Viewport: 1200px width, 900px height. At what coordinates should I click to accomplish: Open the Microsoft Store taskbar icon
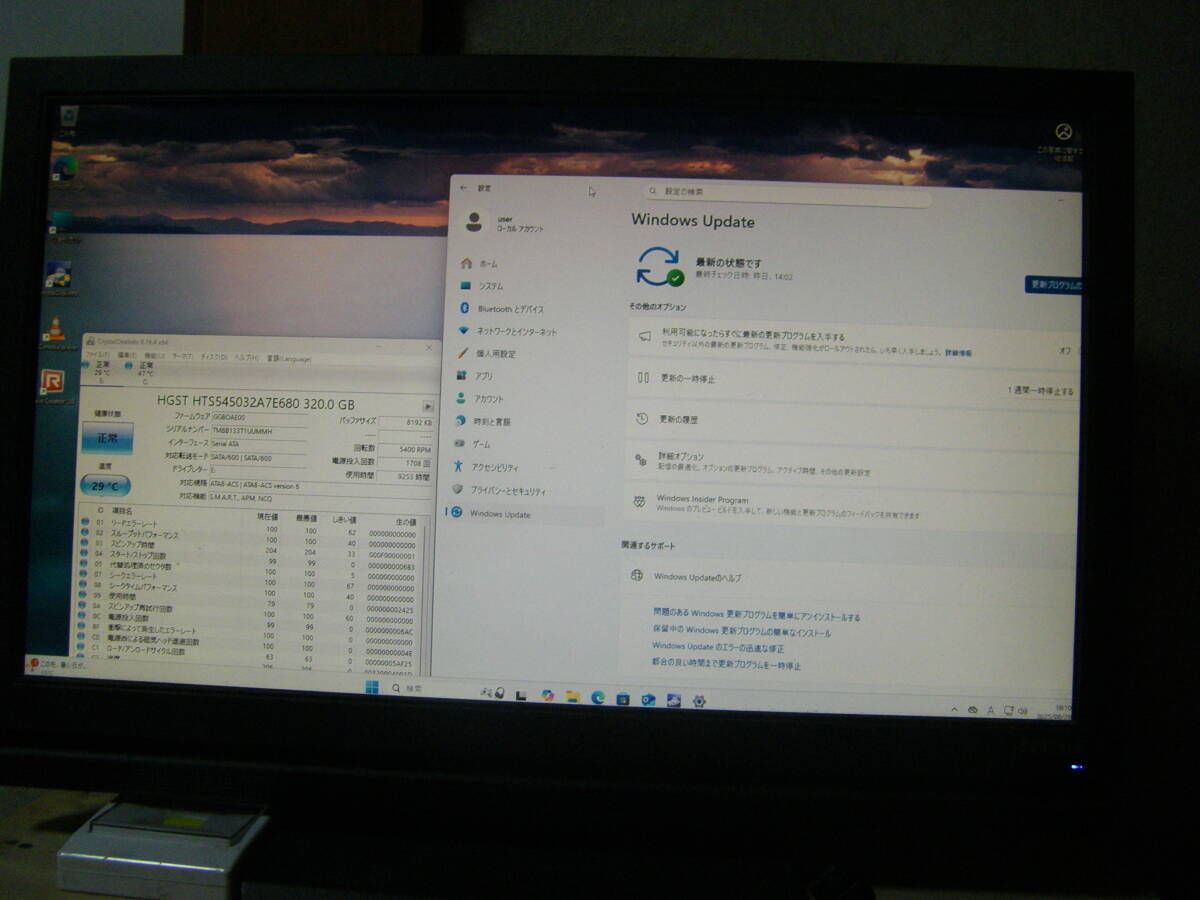(623, 698)
